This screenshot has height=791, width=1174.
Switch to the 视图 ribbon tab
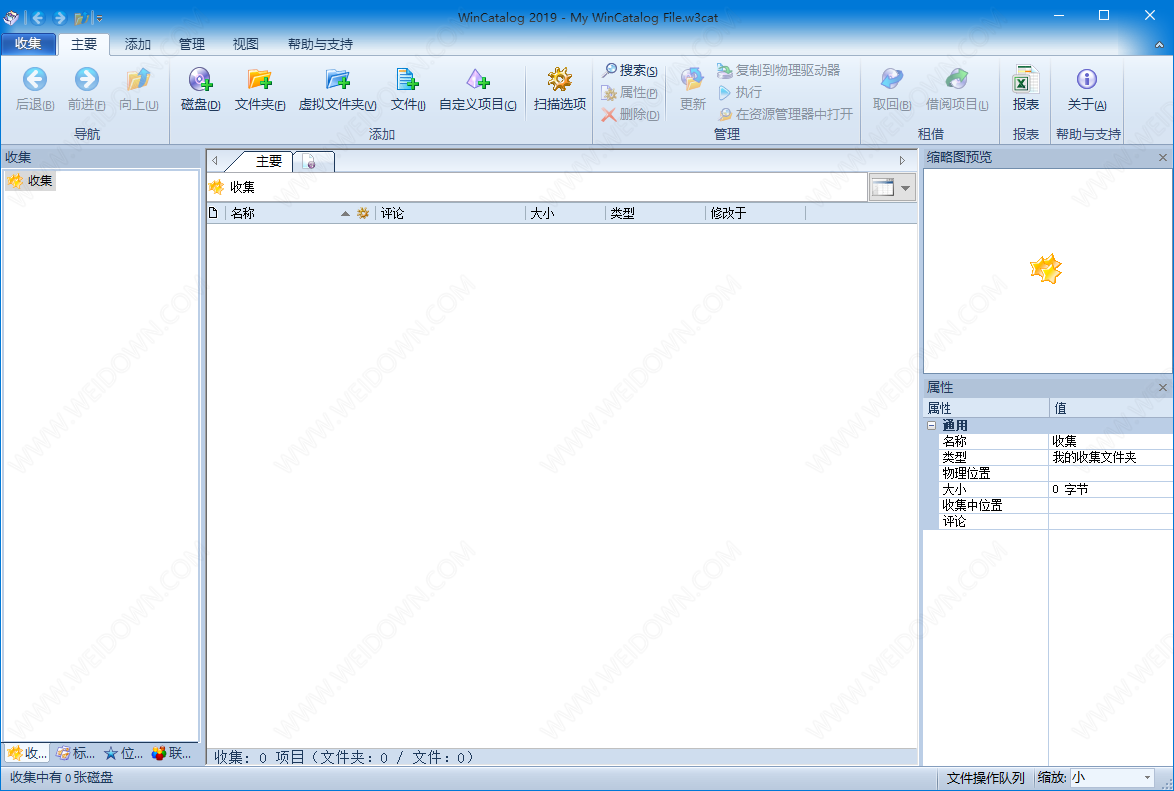245,44
